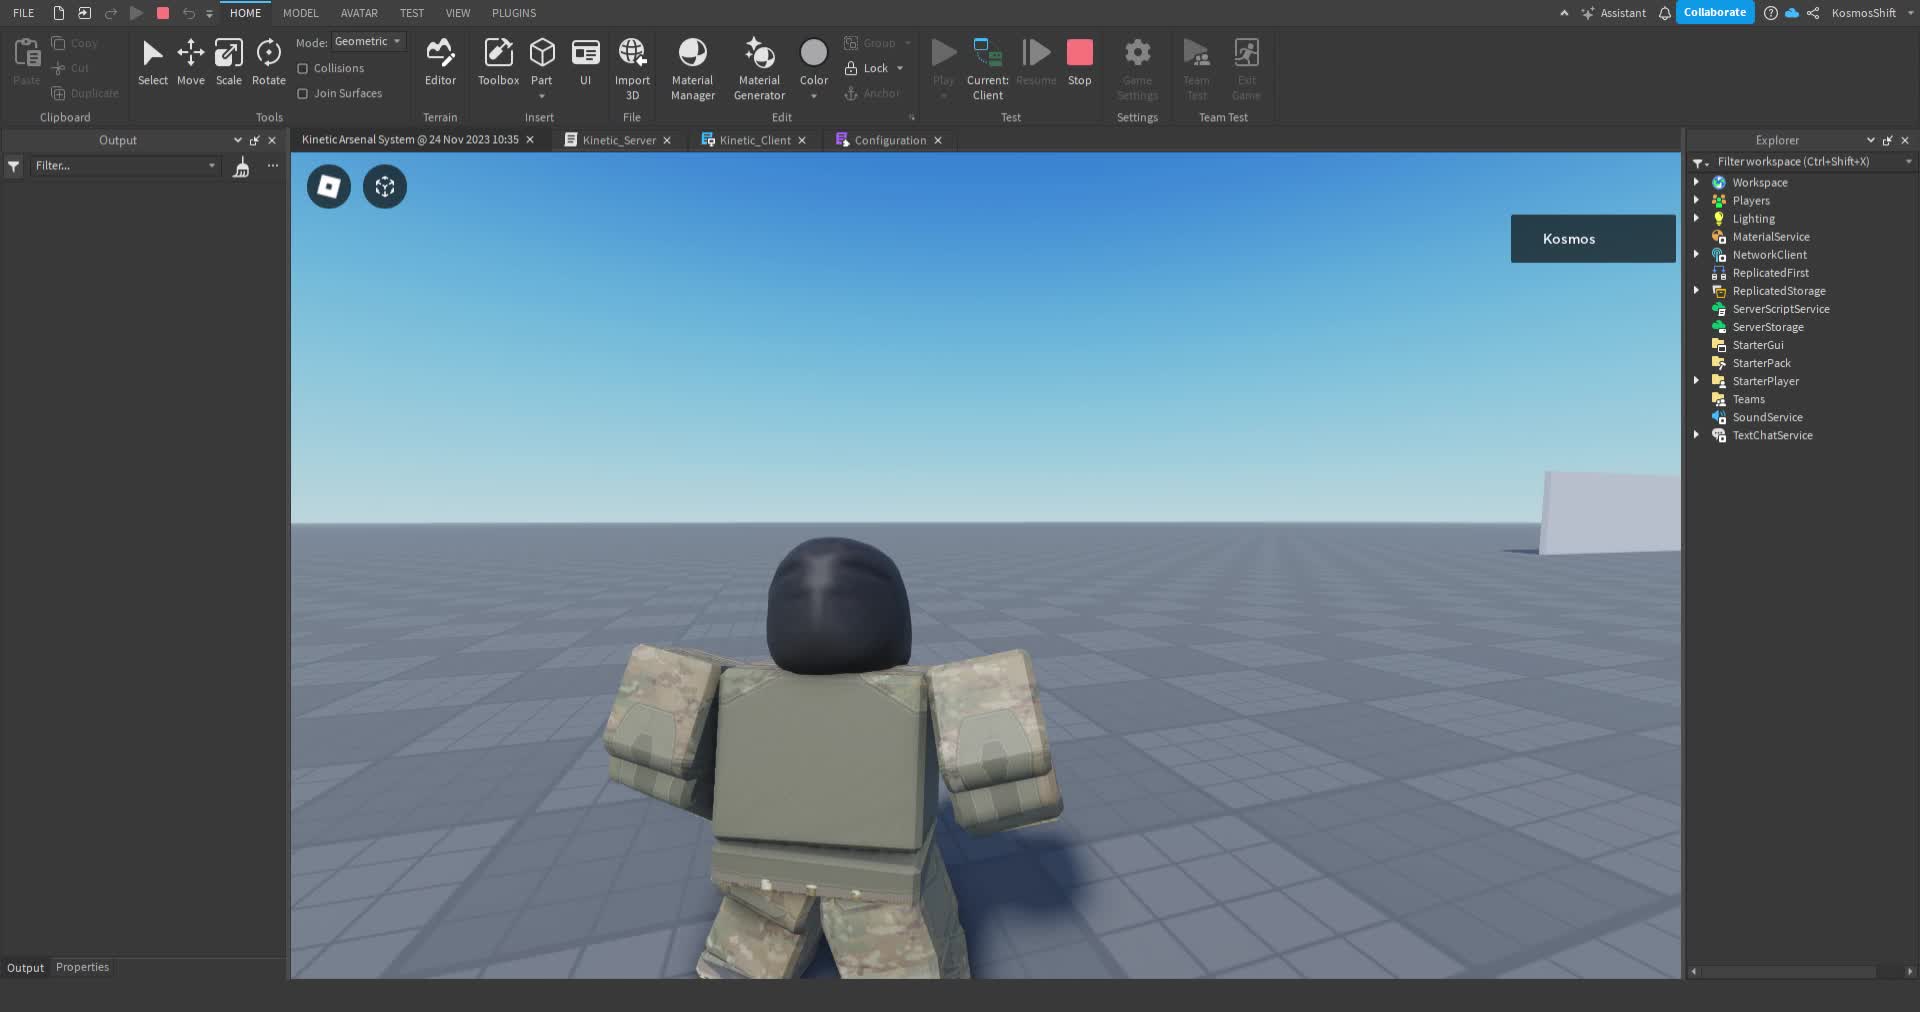1920x1012 pixels.
Task: Open the Toolbox
Action: 497,62
